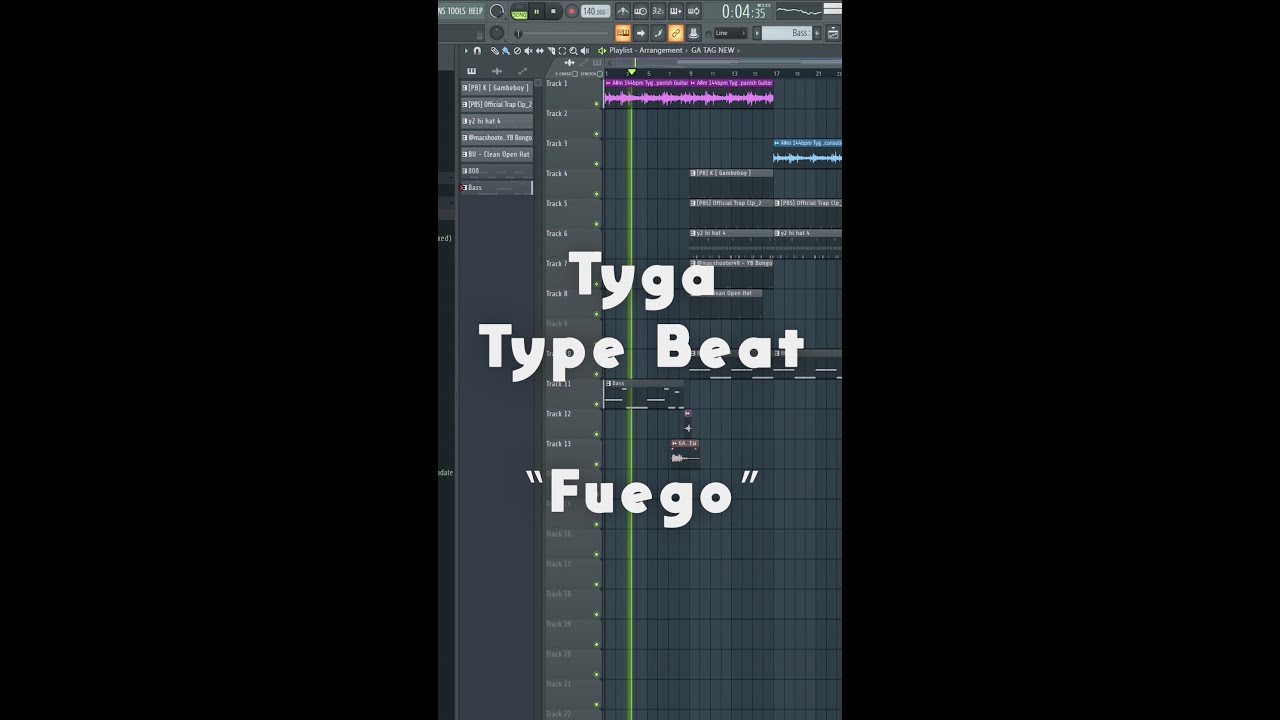
Task: Show automation clips in picker panel
Action: 522,71
